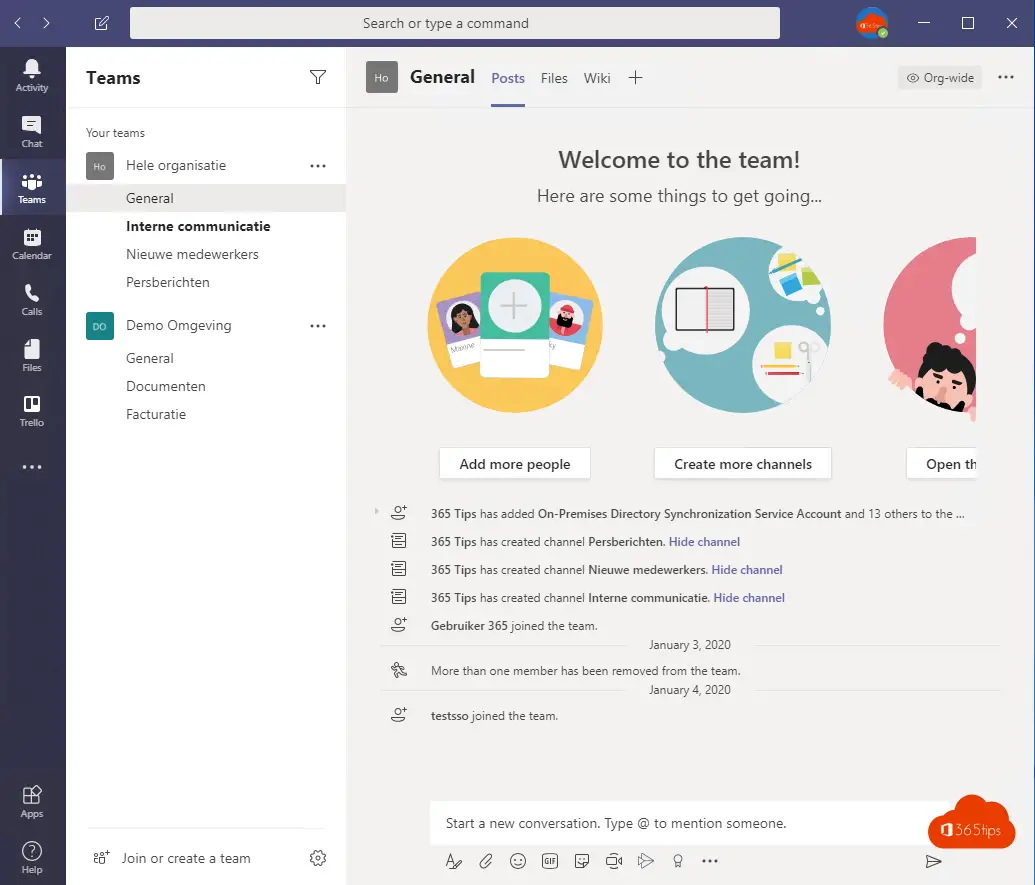Image resolution: width=1035 pixels, height=885 pixels.
Task: Hide channel link for Nieuwe medewerkers
Action: point(747,570)
